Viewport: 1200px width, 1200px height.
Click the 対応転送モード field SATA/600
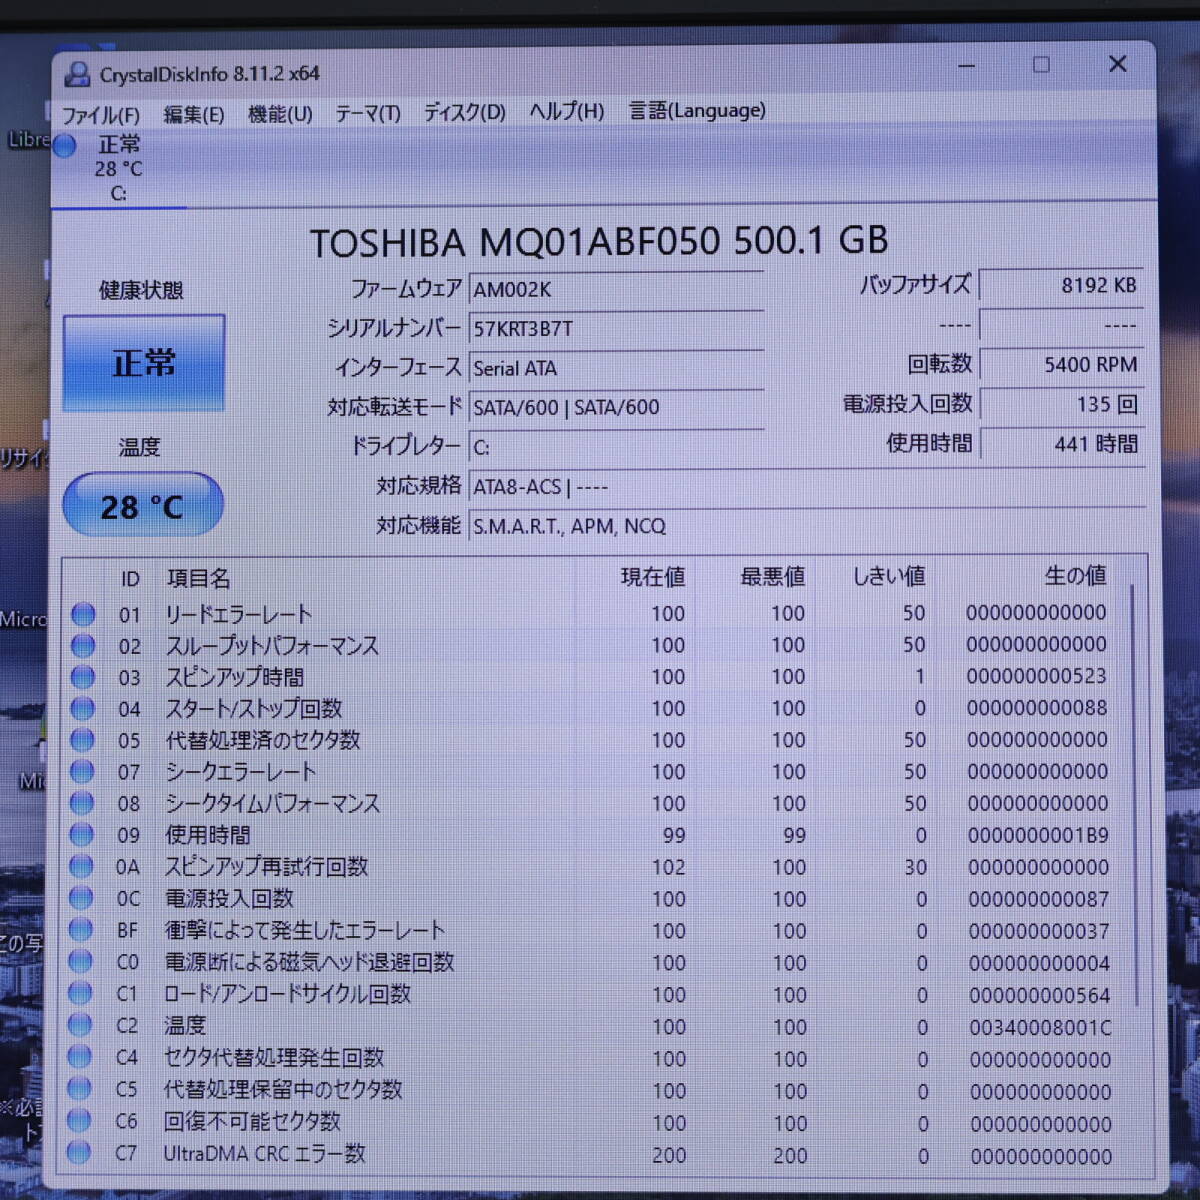[x=616, y=407]
